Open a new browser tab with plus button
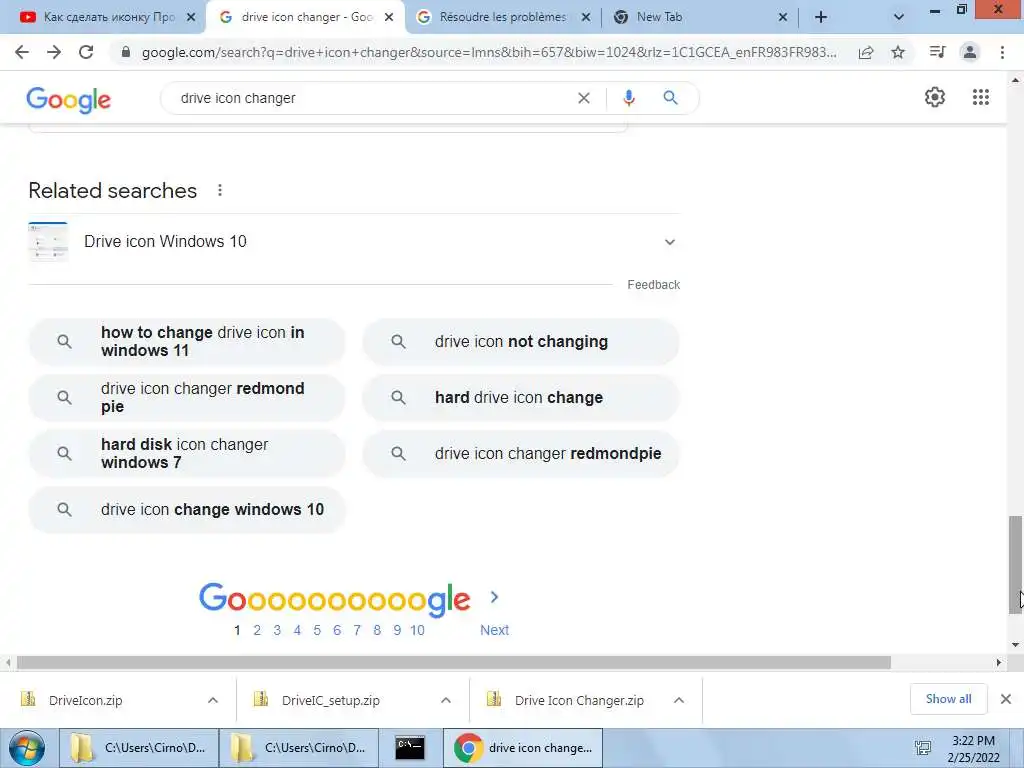Viewport: 1024px width, 768px height. tap(821, 18)
